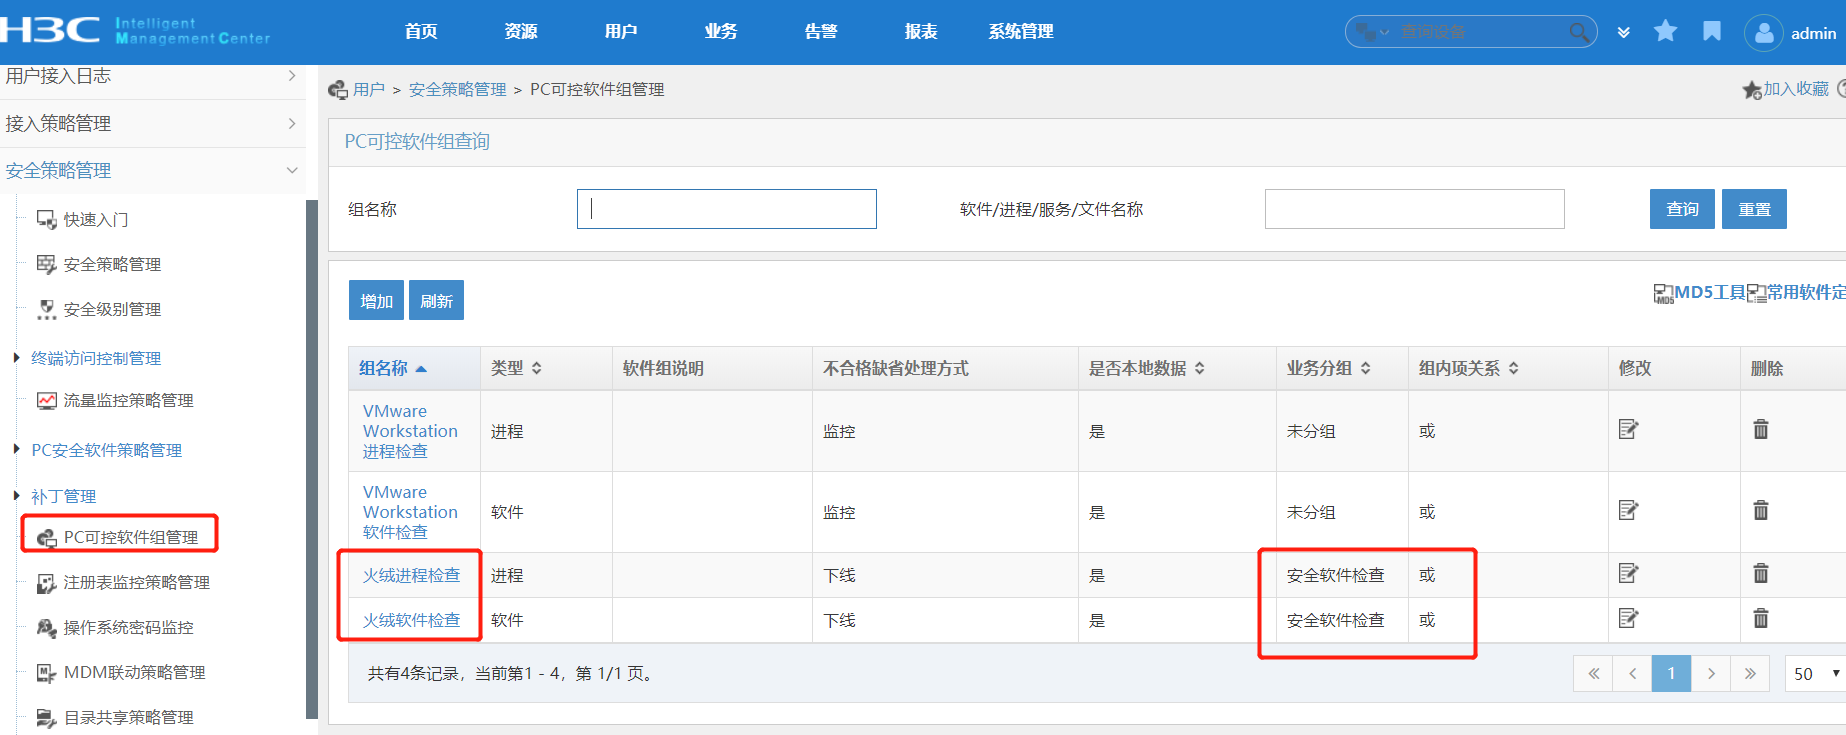This screenshot has height=735, width=1846.
Task: Go to the first page of results
Action: click(1593, 673)
